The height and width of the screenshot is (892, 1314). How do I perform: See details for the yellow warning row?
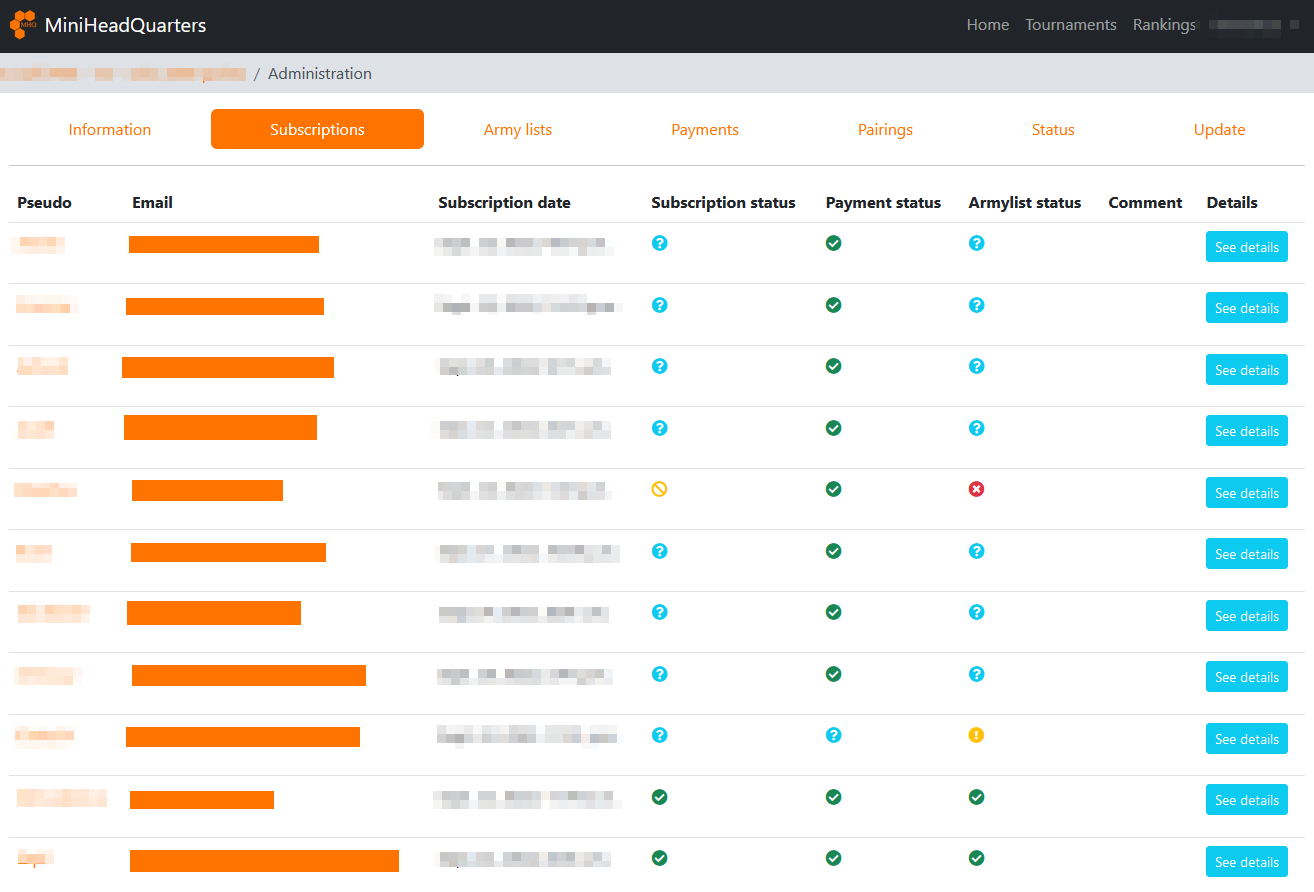[1246, 739]
